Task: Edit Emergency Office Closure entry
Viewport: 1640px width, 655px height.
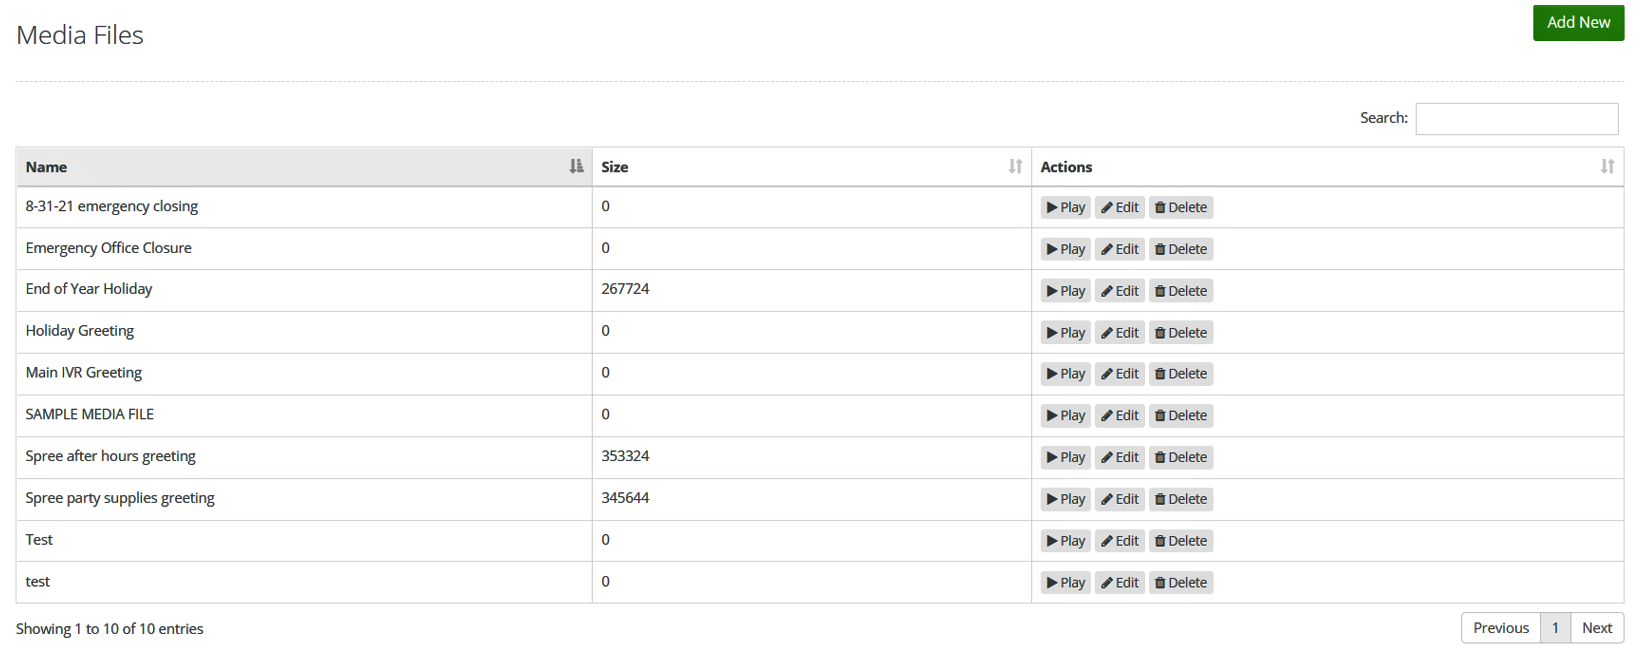Action: click(x=1119, y=249)
